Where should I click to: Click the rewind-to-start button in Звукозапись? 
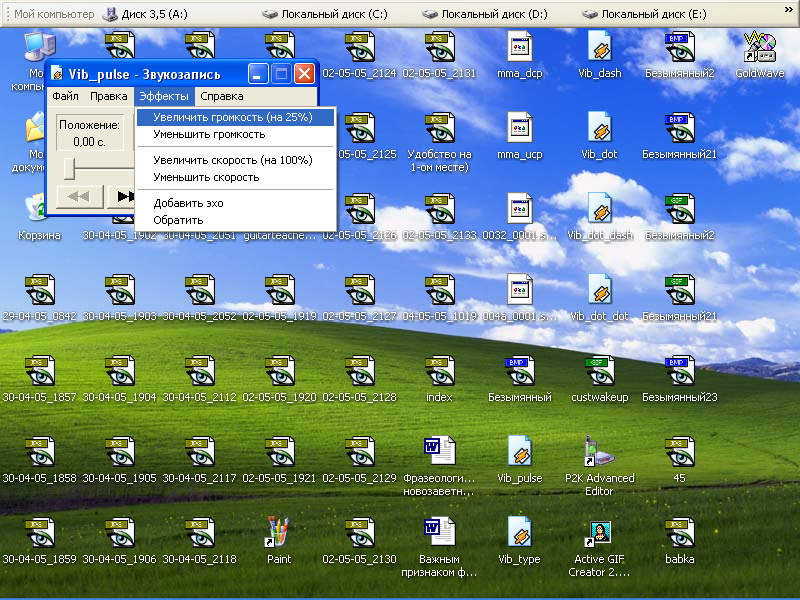79,196
